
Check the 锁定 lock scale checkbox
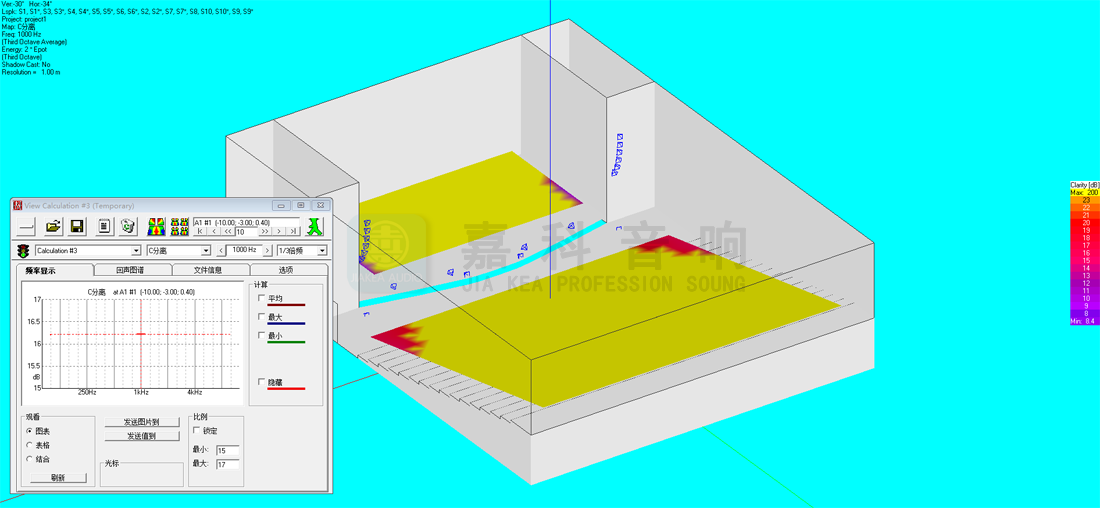[x=197, y=431]
